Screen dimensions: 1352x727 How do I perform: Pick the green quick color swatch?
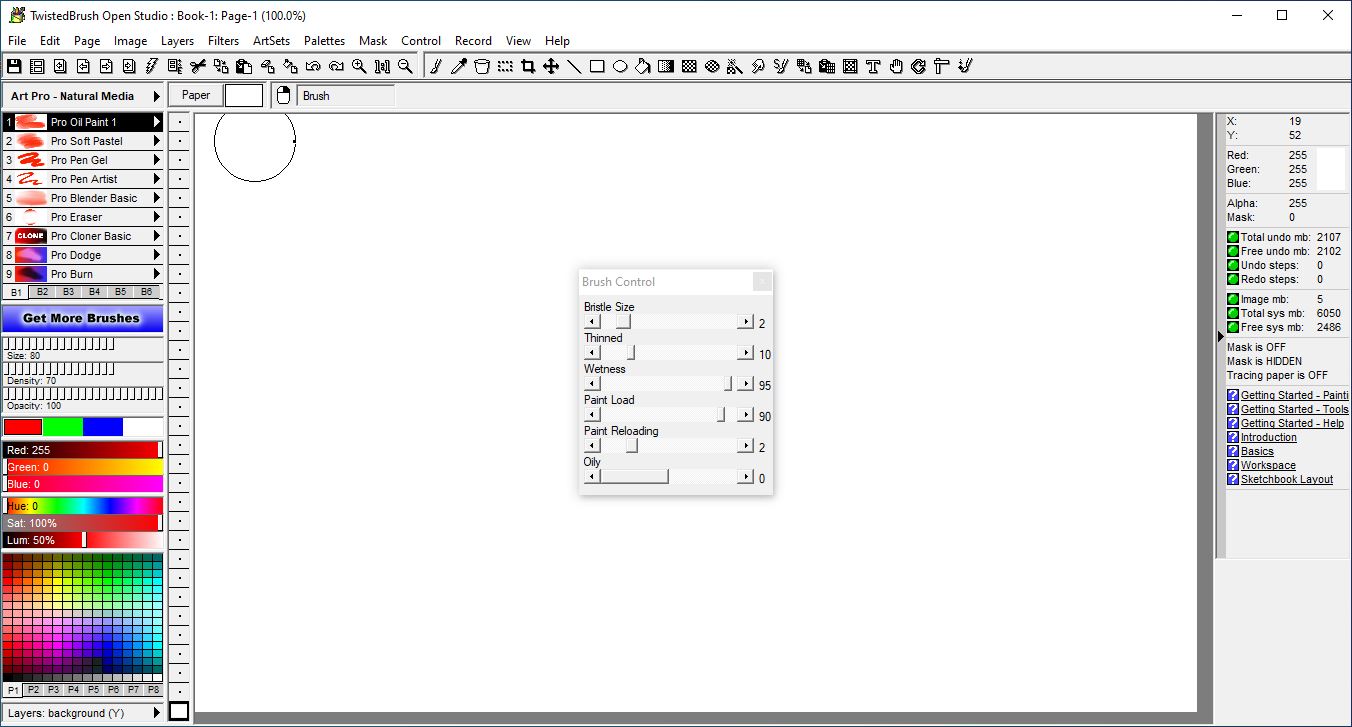(62, 427)
